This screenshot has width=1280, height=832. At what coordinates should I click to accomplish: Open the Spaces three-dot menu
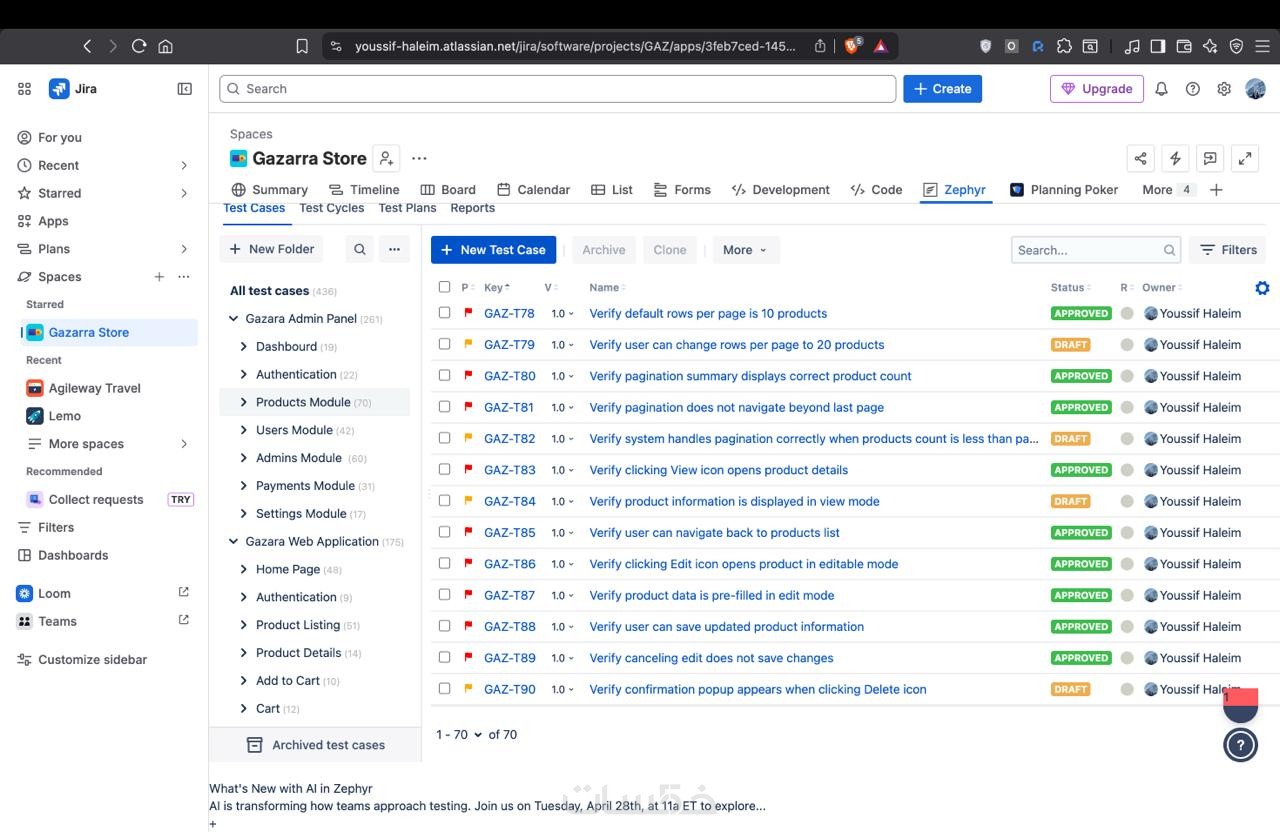[184, 277]
